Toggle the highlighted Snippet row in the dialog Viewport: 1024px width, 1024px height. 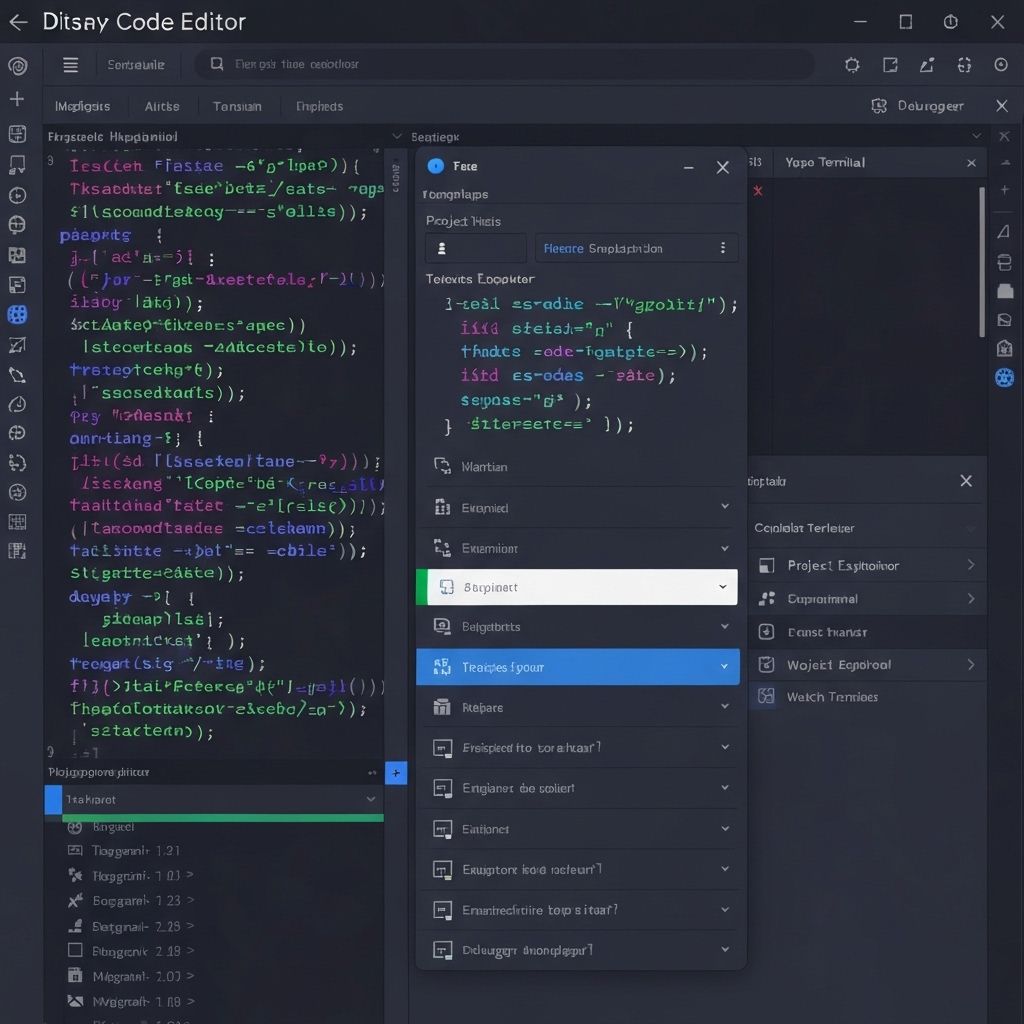tap(577, 587)
